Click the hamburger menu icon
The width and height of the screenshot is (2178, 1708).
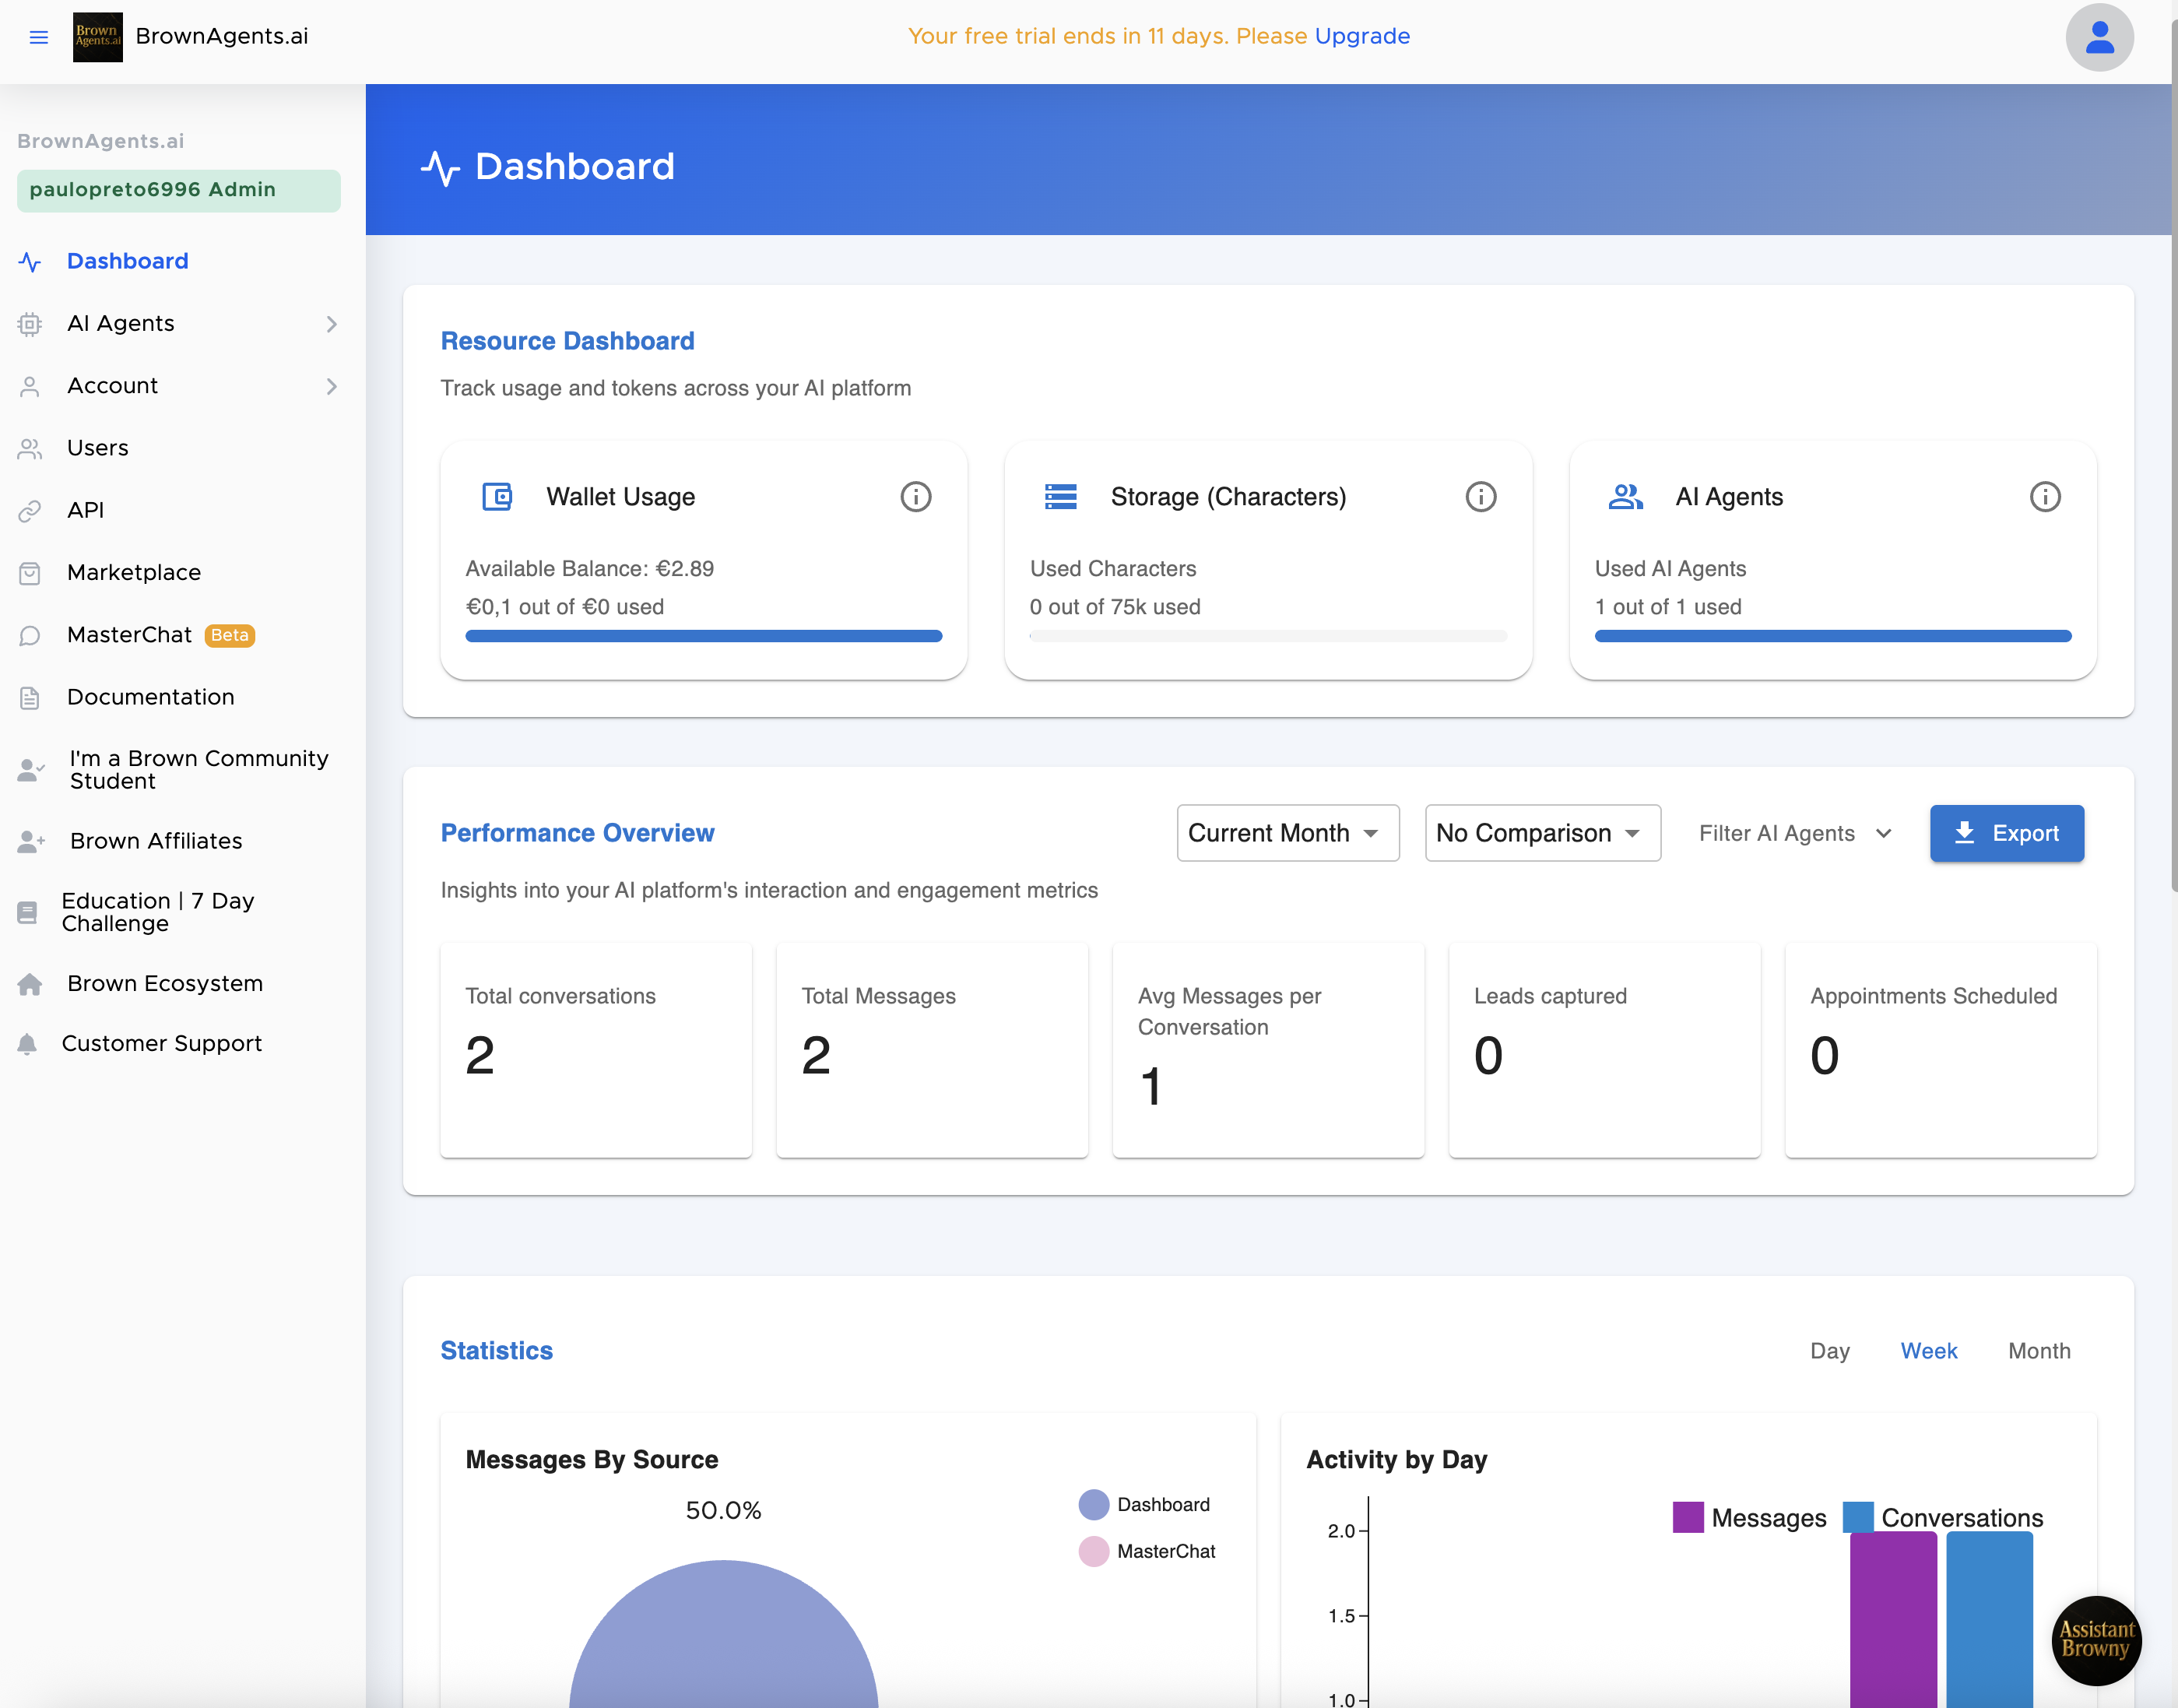point(39,37)
